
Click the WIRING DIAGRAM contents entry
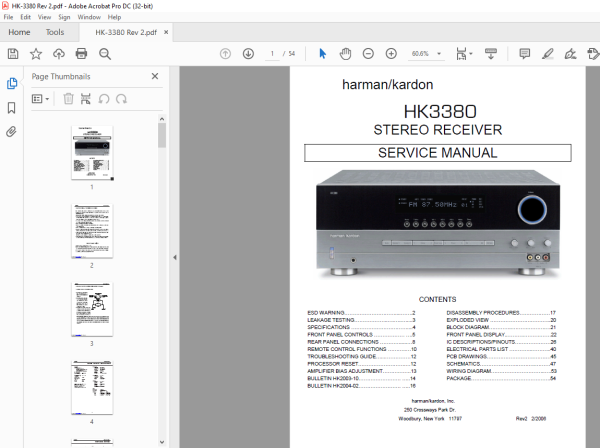coord(501,371)
